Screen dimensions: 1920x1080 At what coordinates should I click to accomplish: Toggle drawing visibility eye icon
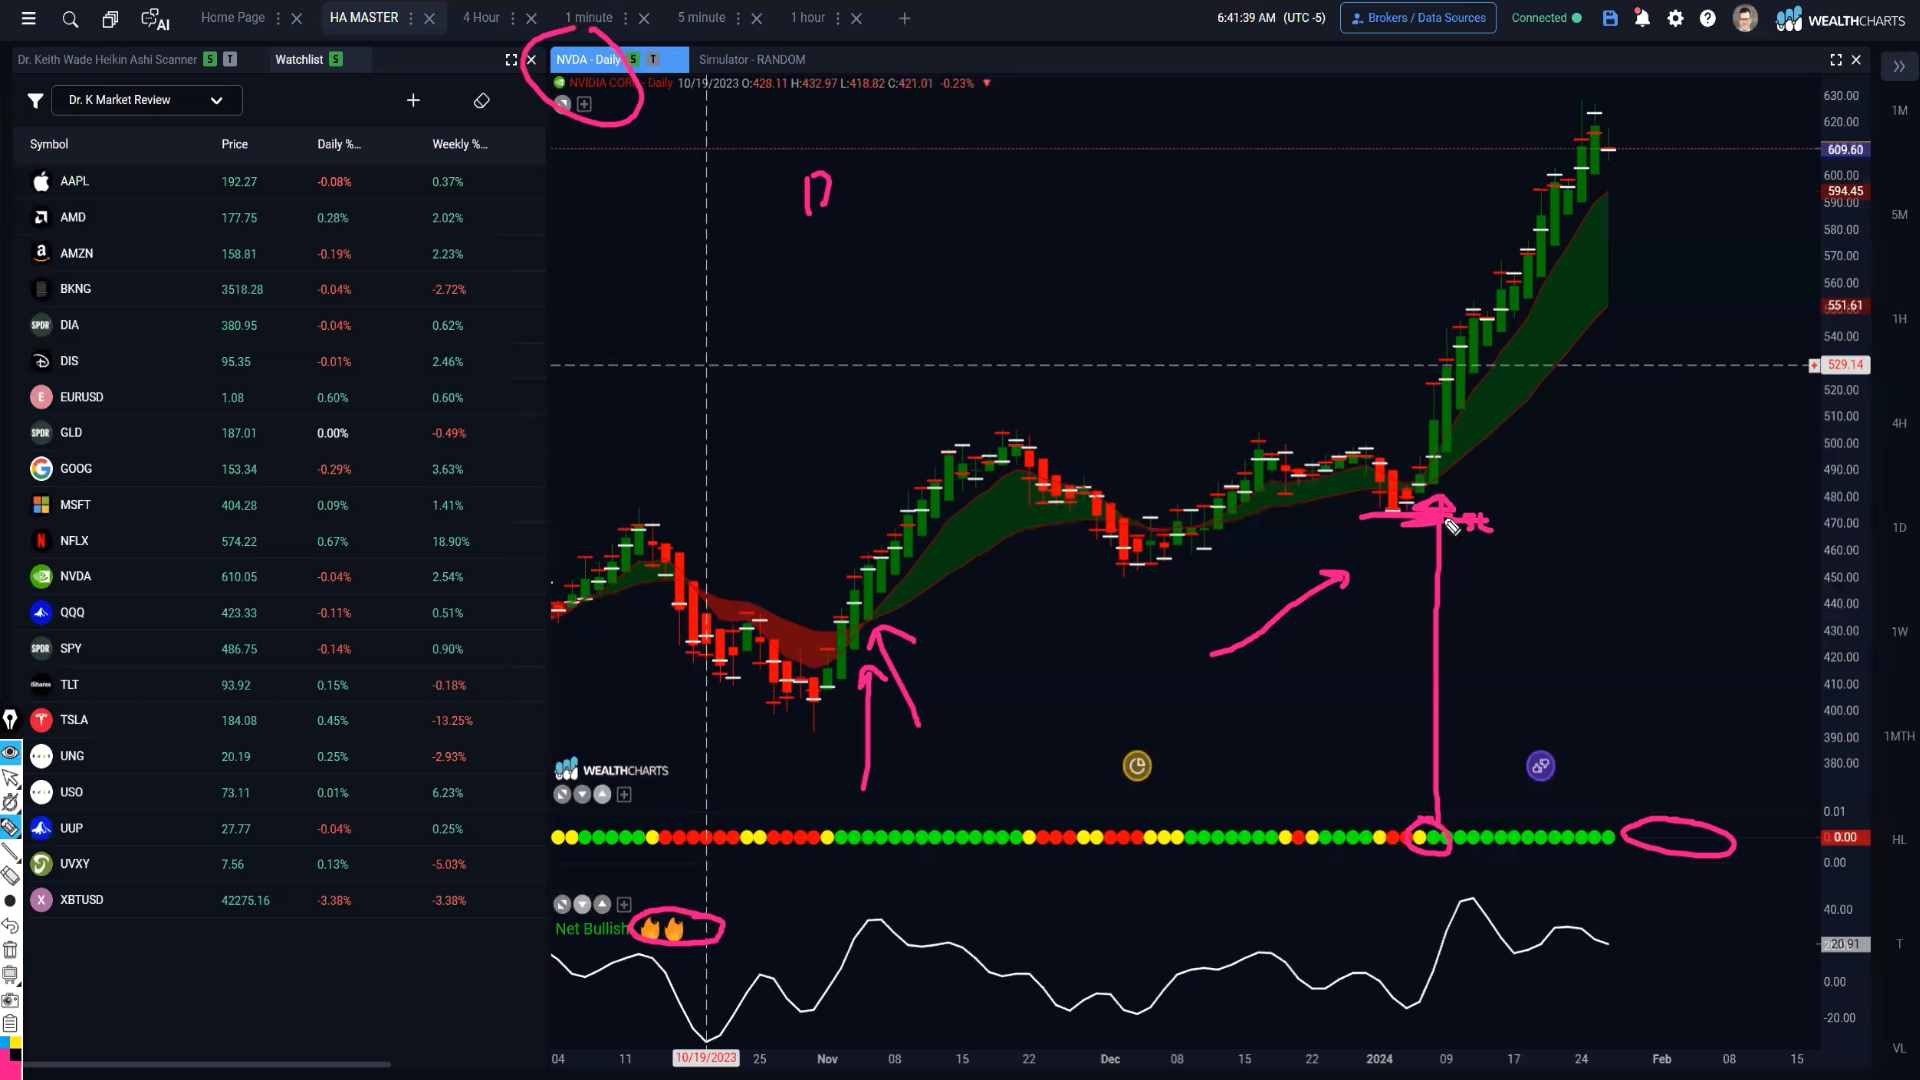[x=10, y=752]
